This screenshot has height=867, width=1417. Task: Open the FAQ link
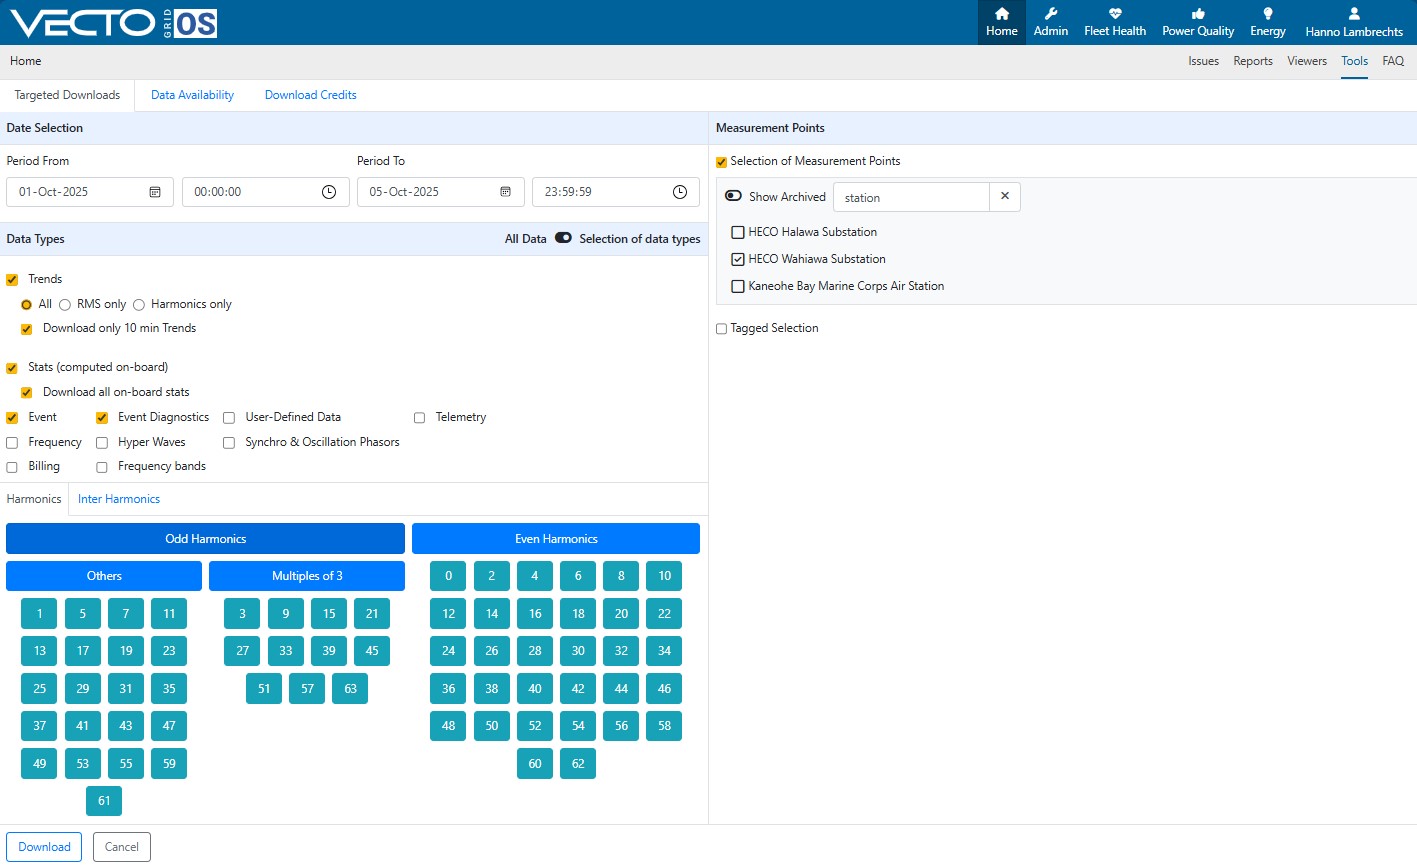[1393, 61]
